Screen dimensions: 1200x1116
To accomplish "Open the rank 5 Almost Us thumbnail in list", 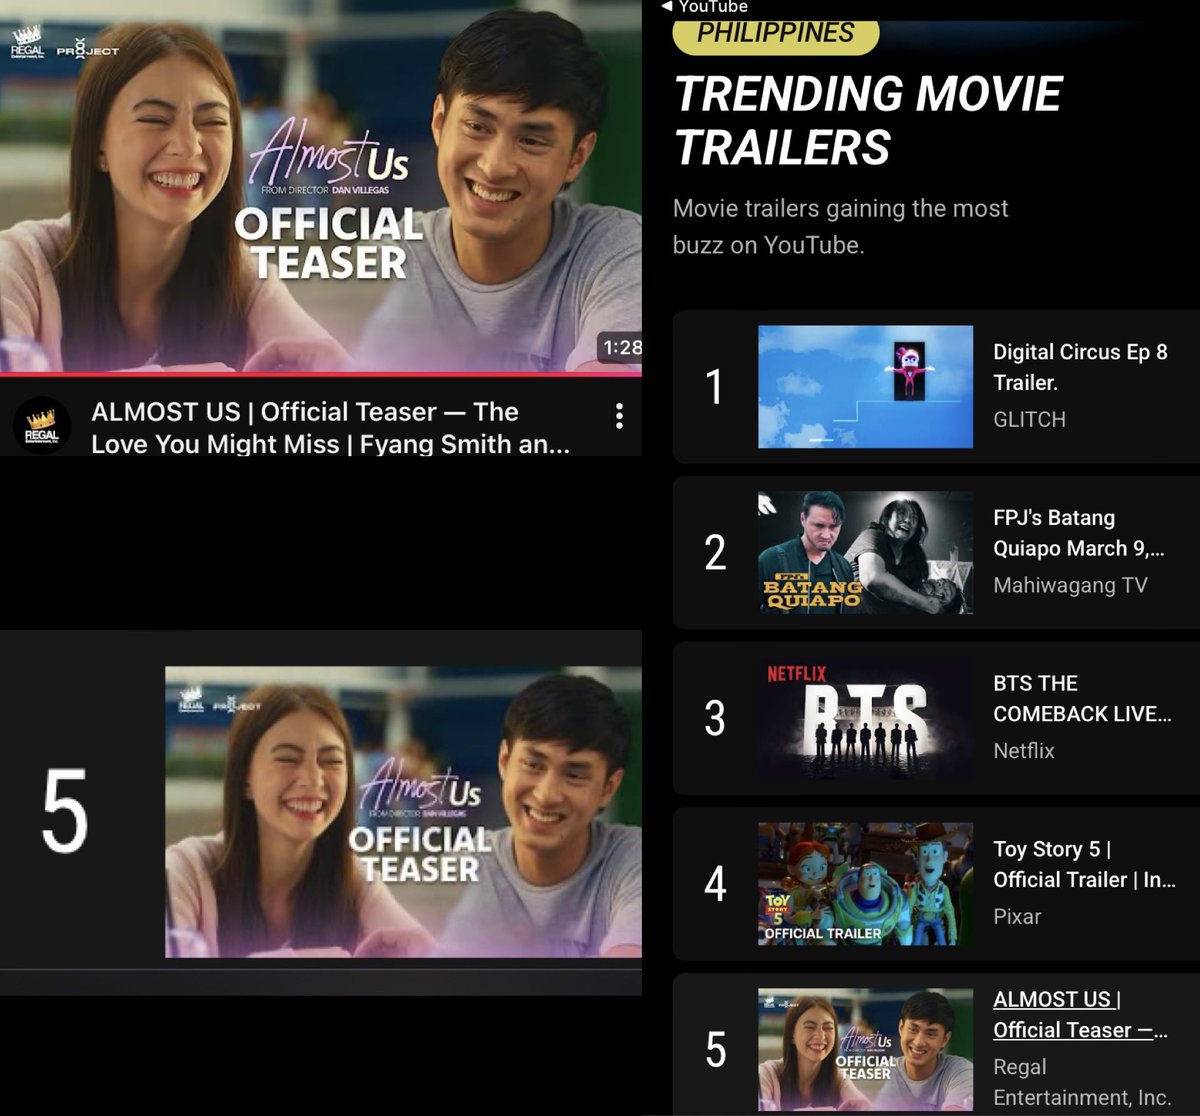I will (865, 1050).
